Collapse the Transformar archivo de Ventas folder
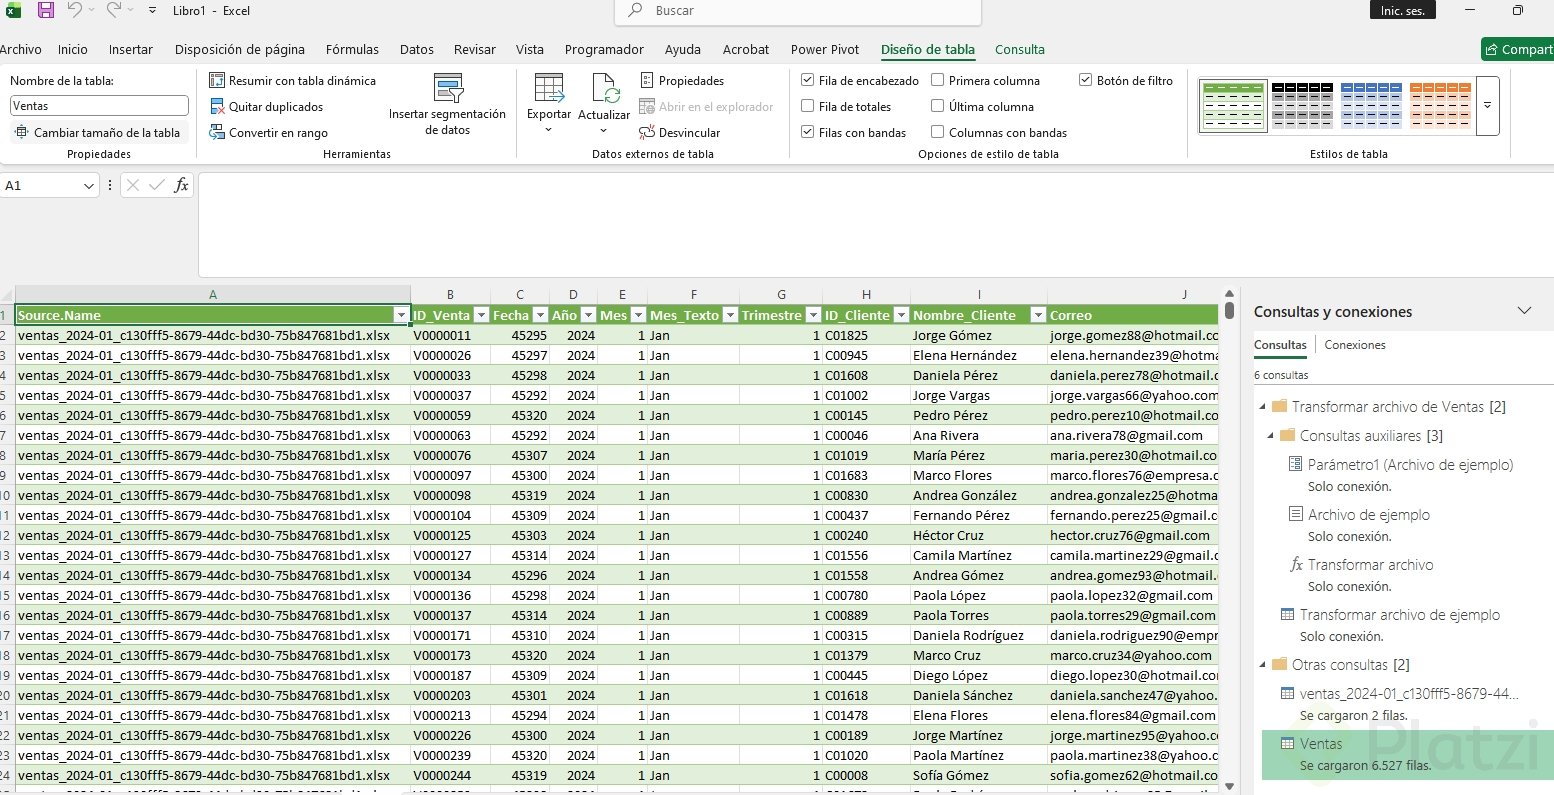 [1262, 407]
